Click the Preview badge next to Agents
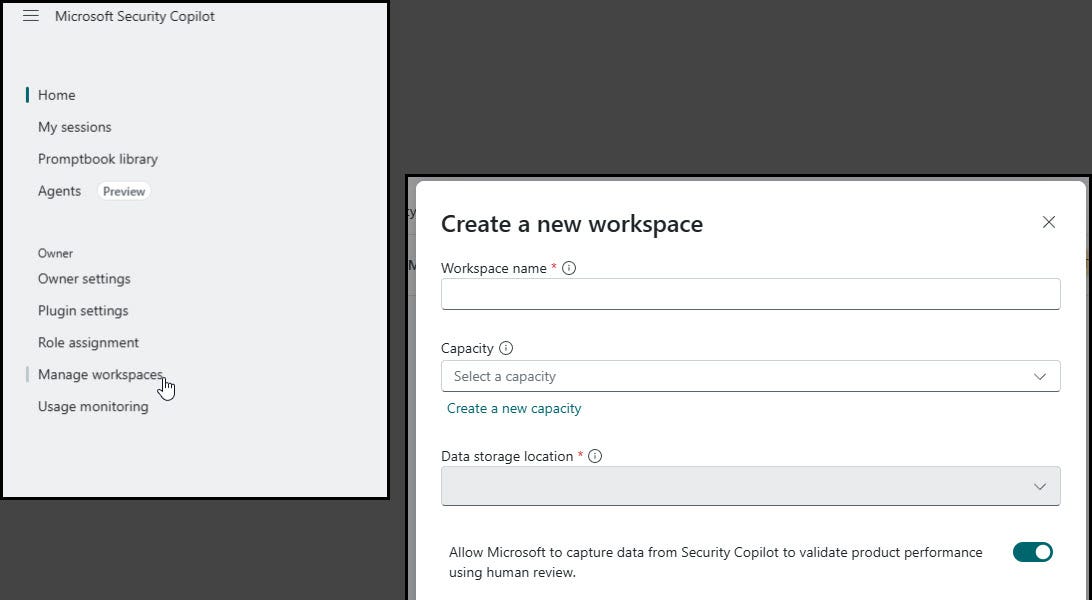The width and height of the screenshot is (1092, 600). tap(124, 191)
